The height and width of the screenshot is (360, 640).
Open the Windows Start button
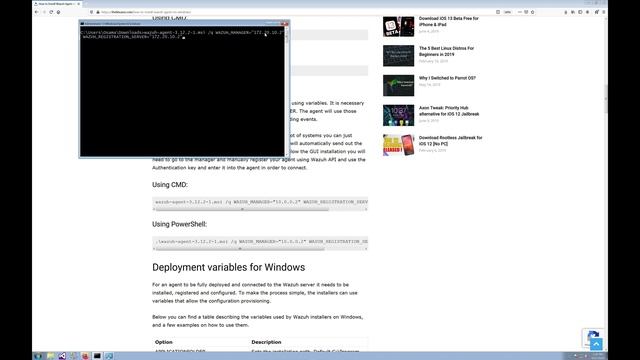(x=38, y=356)
